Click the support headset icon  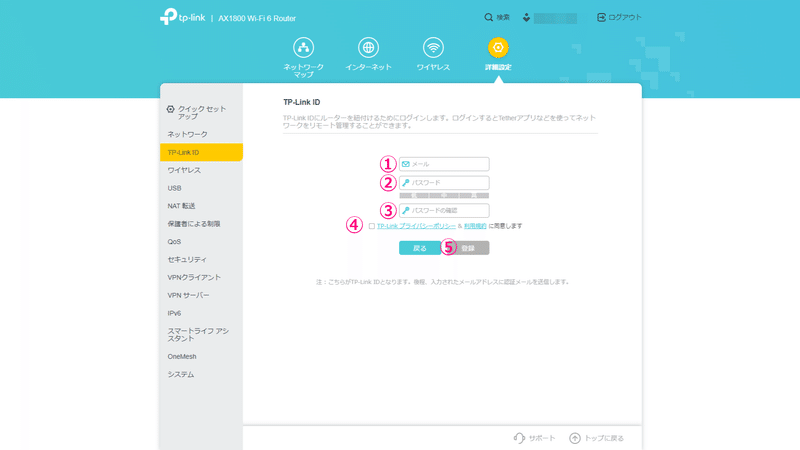[519, 438]
